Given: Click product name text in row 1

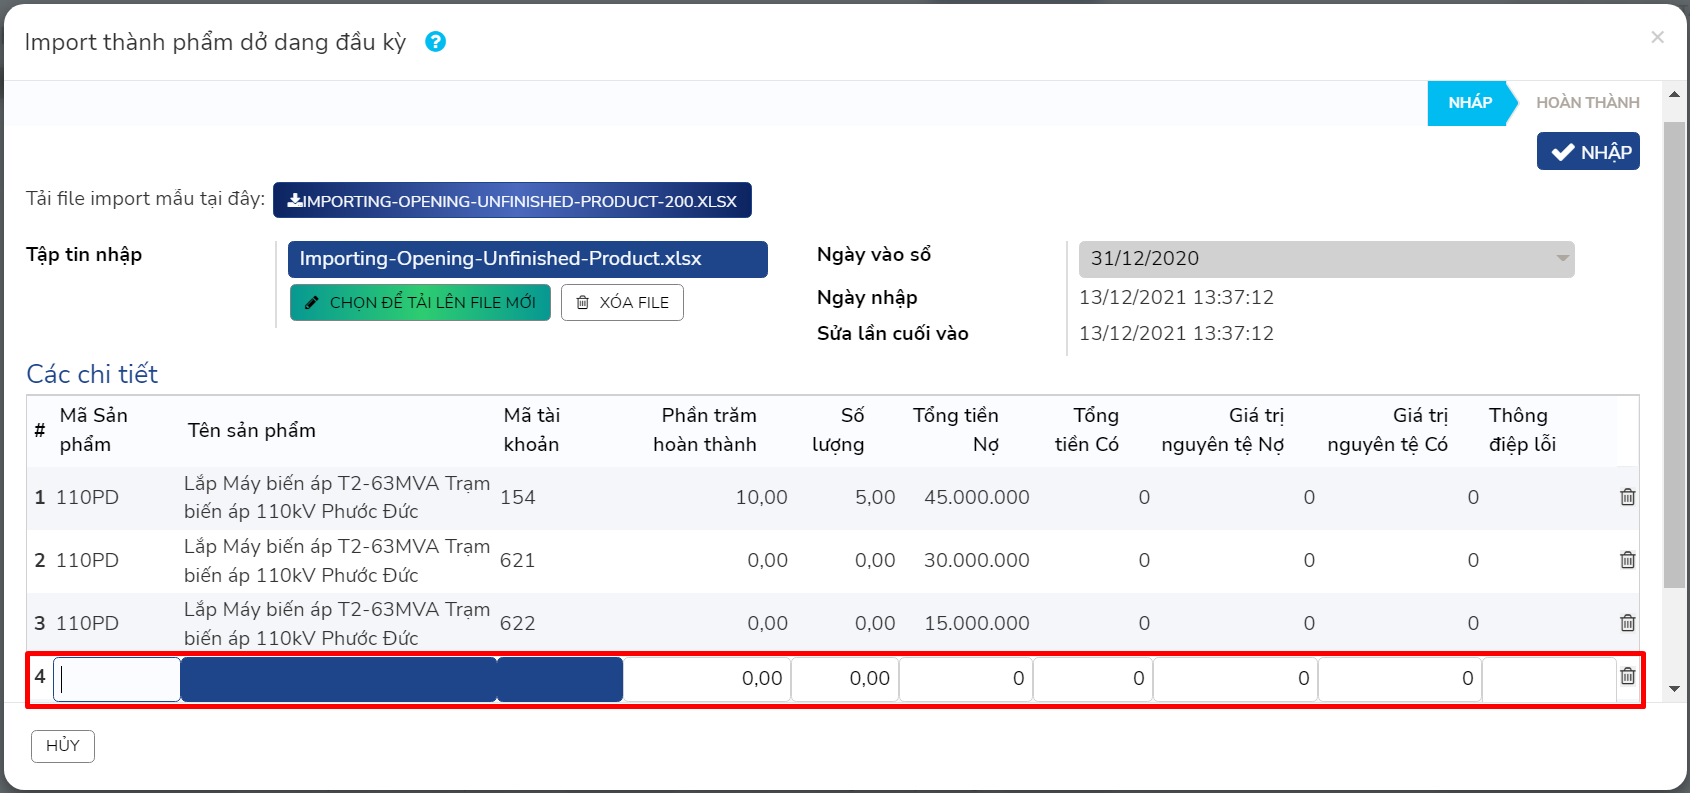Looking at the screenshot, I should point(337,497).
